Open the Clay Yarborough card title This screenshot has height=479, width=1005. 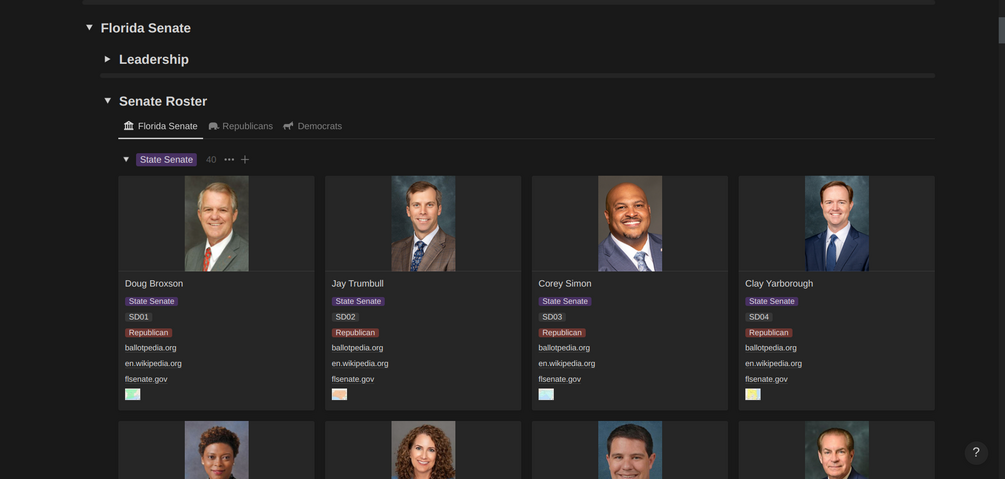coord(779,283)
